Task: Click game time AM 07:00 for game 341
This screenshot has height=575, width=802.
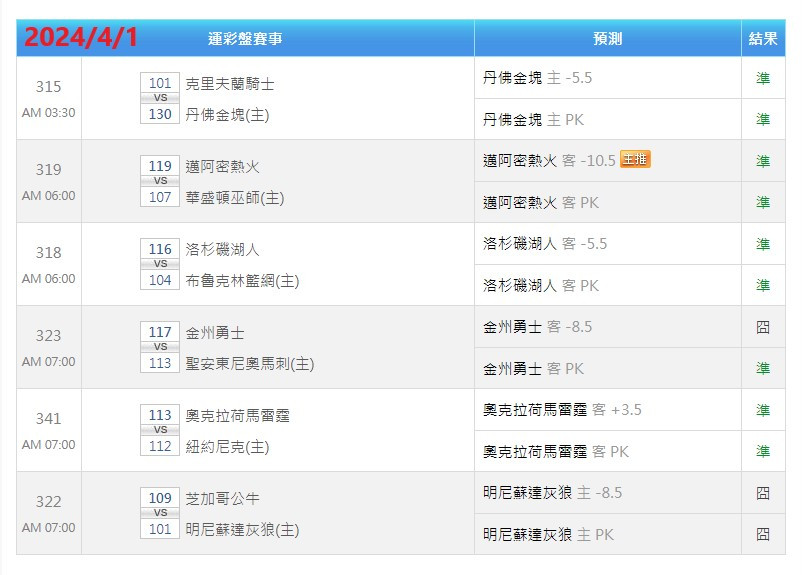Action: (49, 445)
